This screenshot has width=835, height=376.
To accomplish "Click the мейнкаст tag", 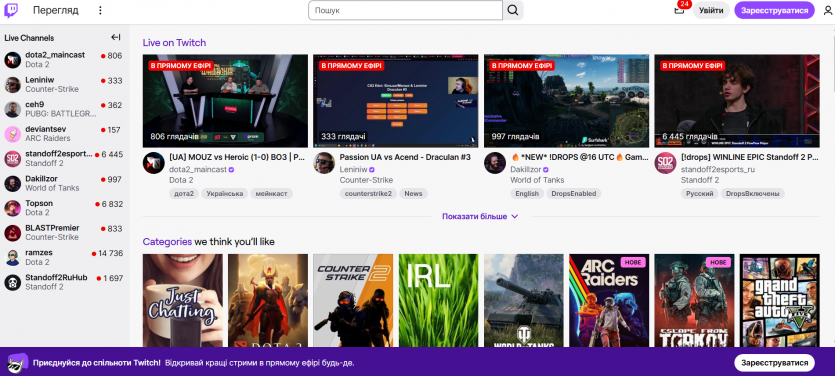I will coord(272,194).
